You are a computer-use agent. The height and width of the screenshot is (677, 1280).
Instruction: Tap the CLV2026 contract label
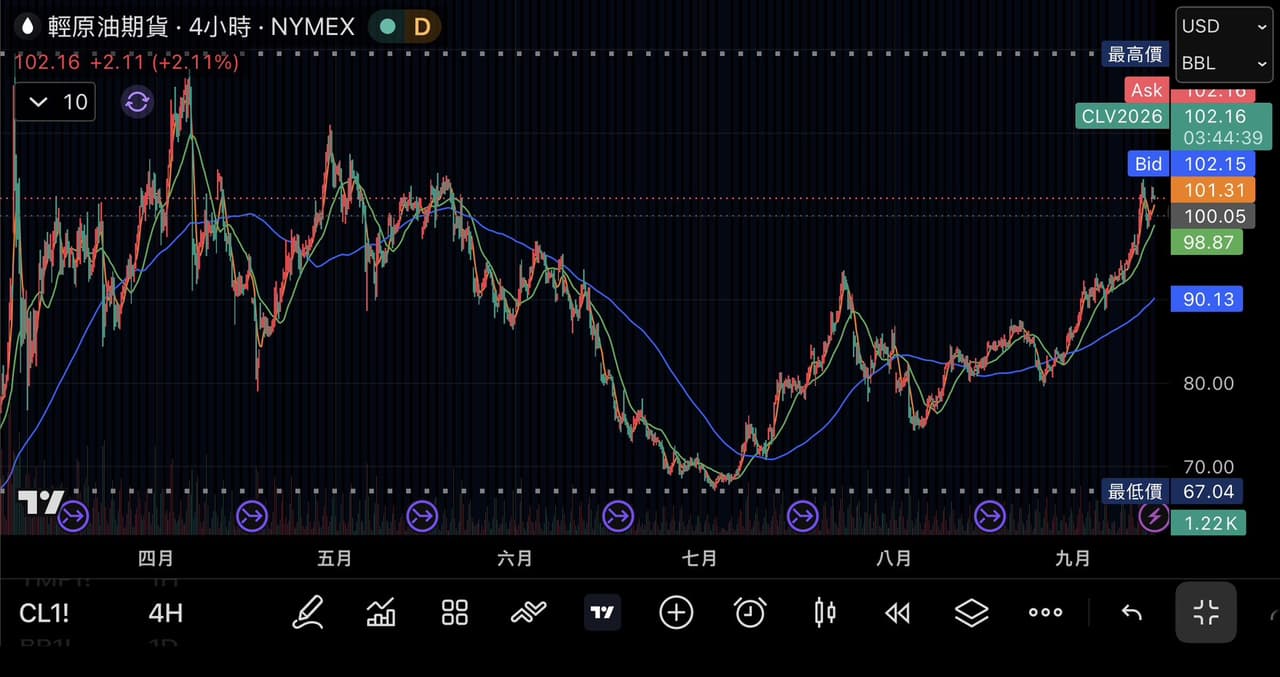[1122, 116]
